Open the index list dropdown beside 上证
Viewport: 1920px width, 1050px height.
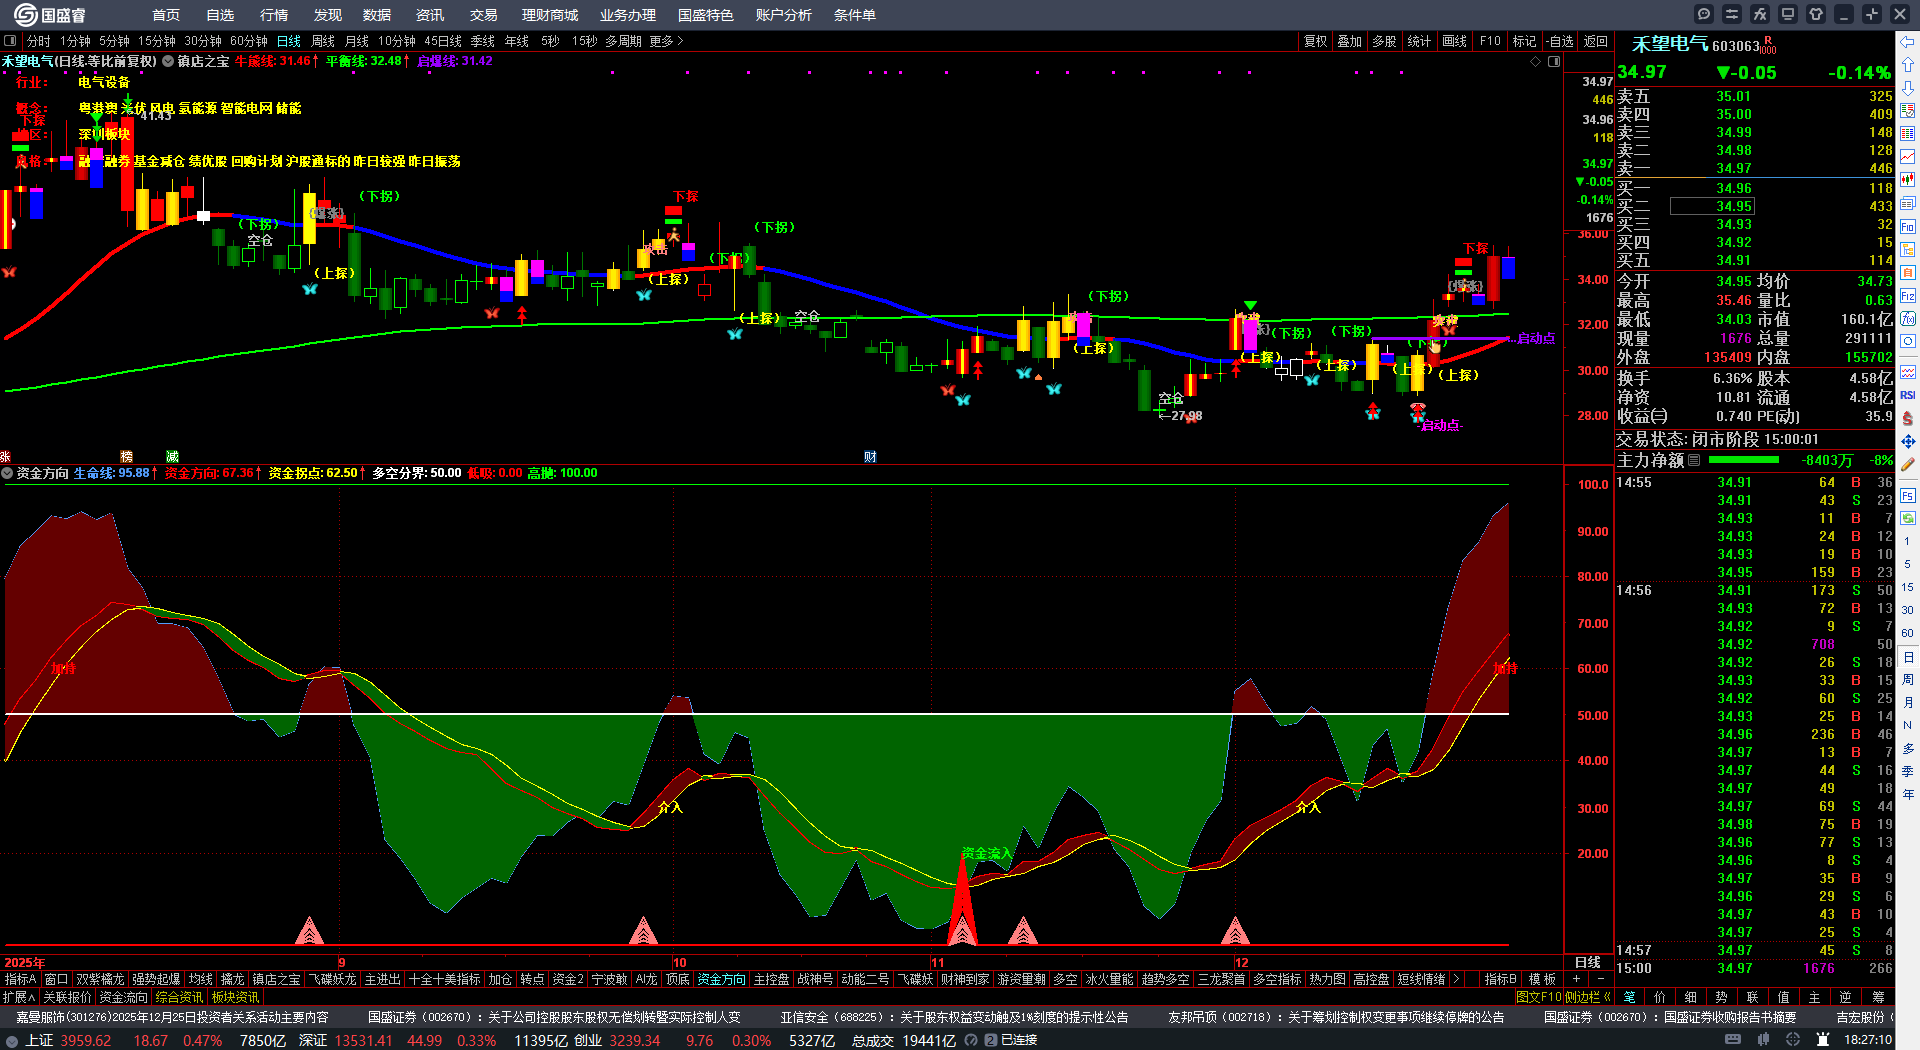click(x=12, y=1040)
